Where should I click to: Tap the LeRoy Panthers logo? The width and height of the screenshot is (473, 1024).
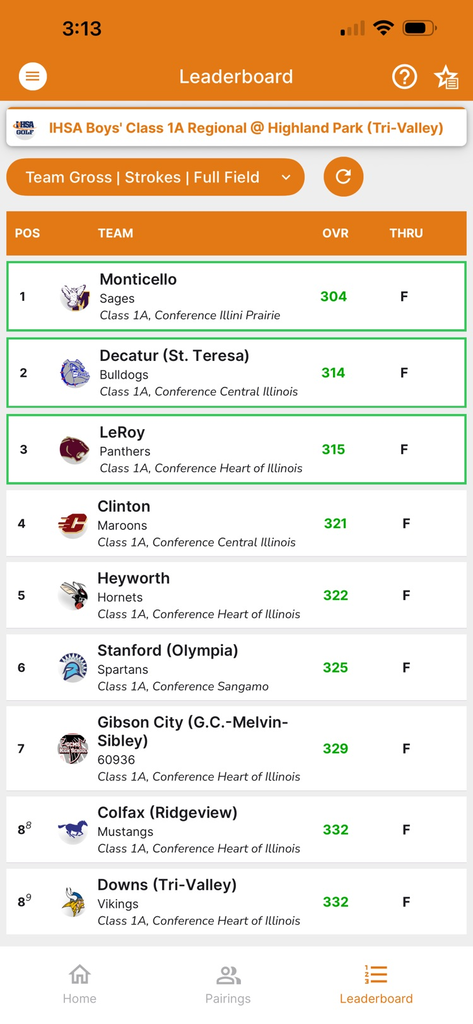coord(74,450)
